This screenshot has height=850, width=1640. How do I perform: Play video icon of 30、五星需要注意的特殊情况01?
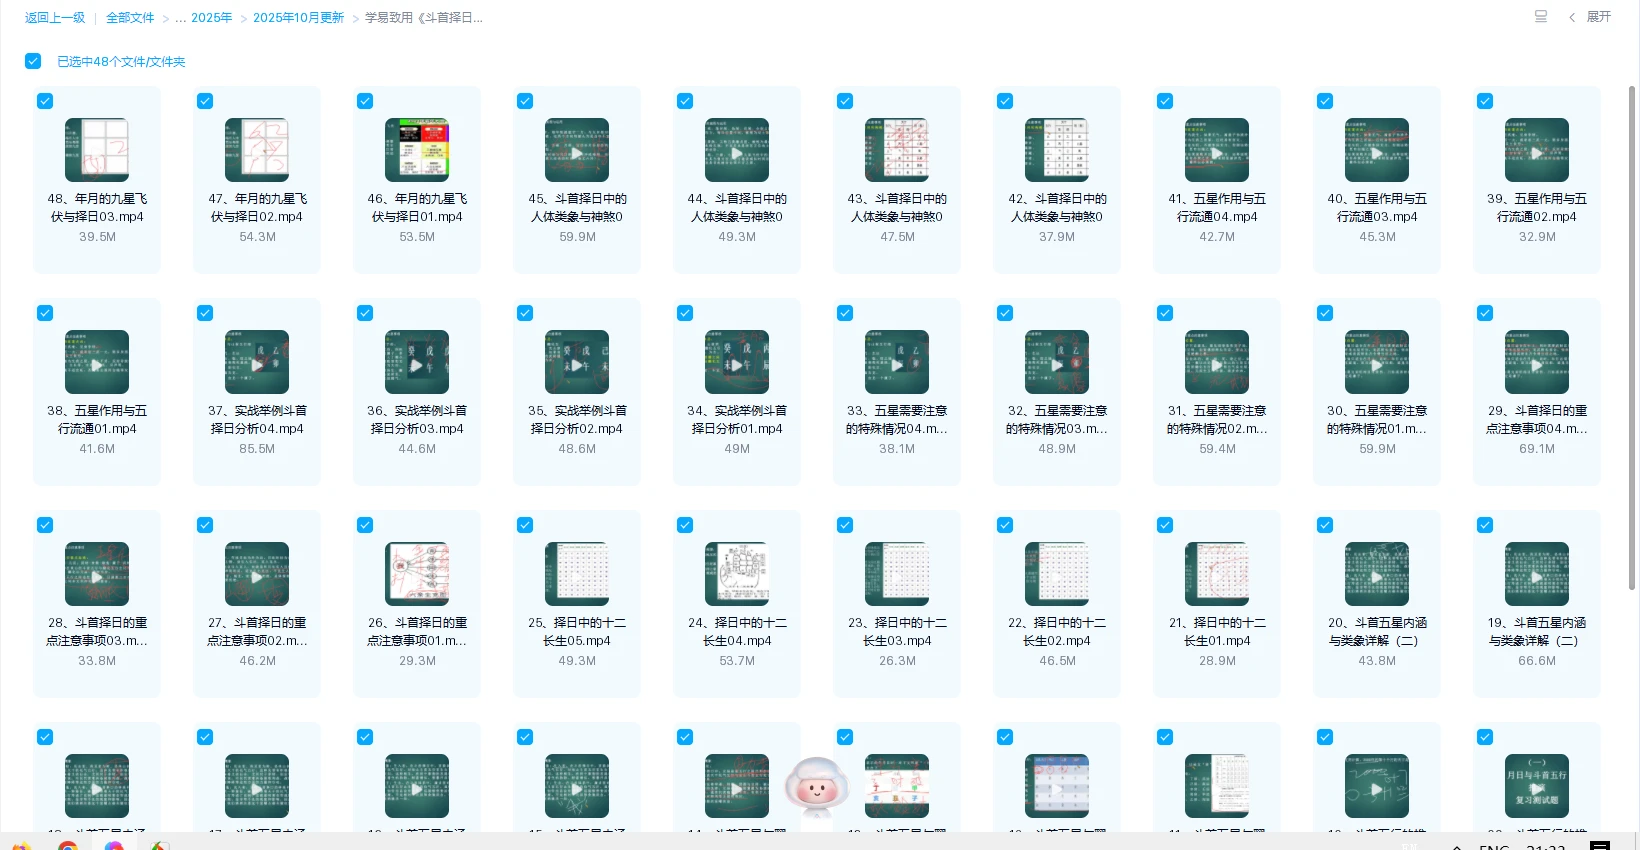1377,362
